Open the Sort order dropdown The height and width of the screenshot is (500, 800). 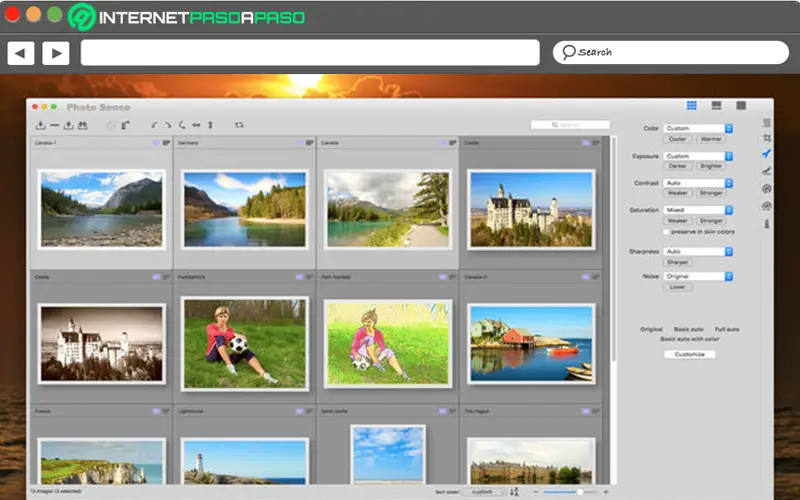click(x=484, y=492)
